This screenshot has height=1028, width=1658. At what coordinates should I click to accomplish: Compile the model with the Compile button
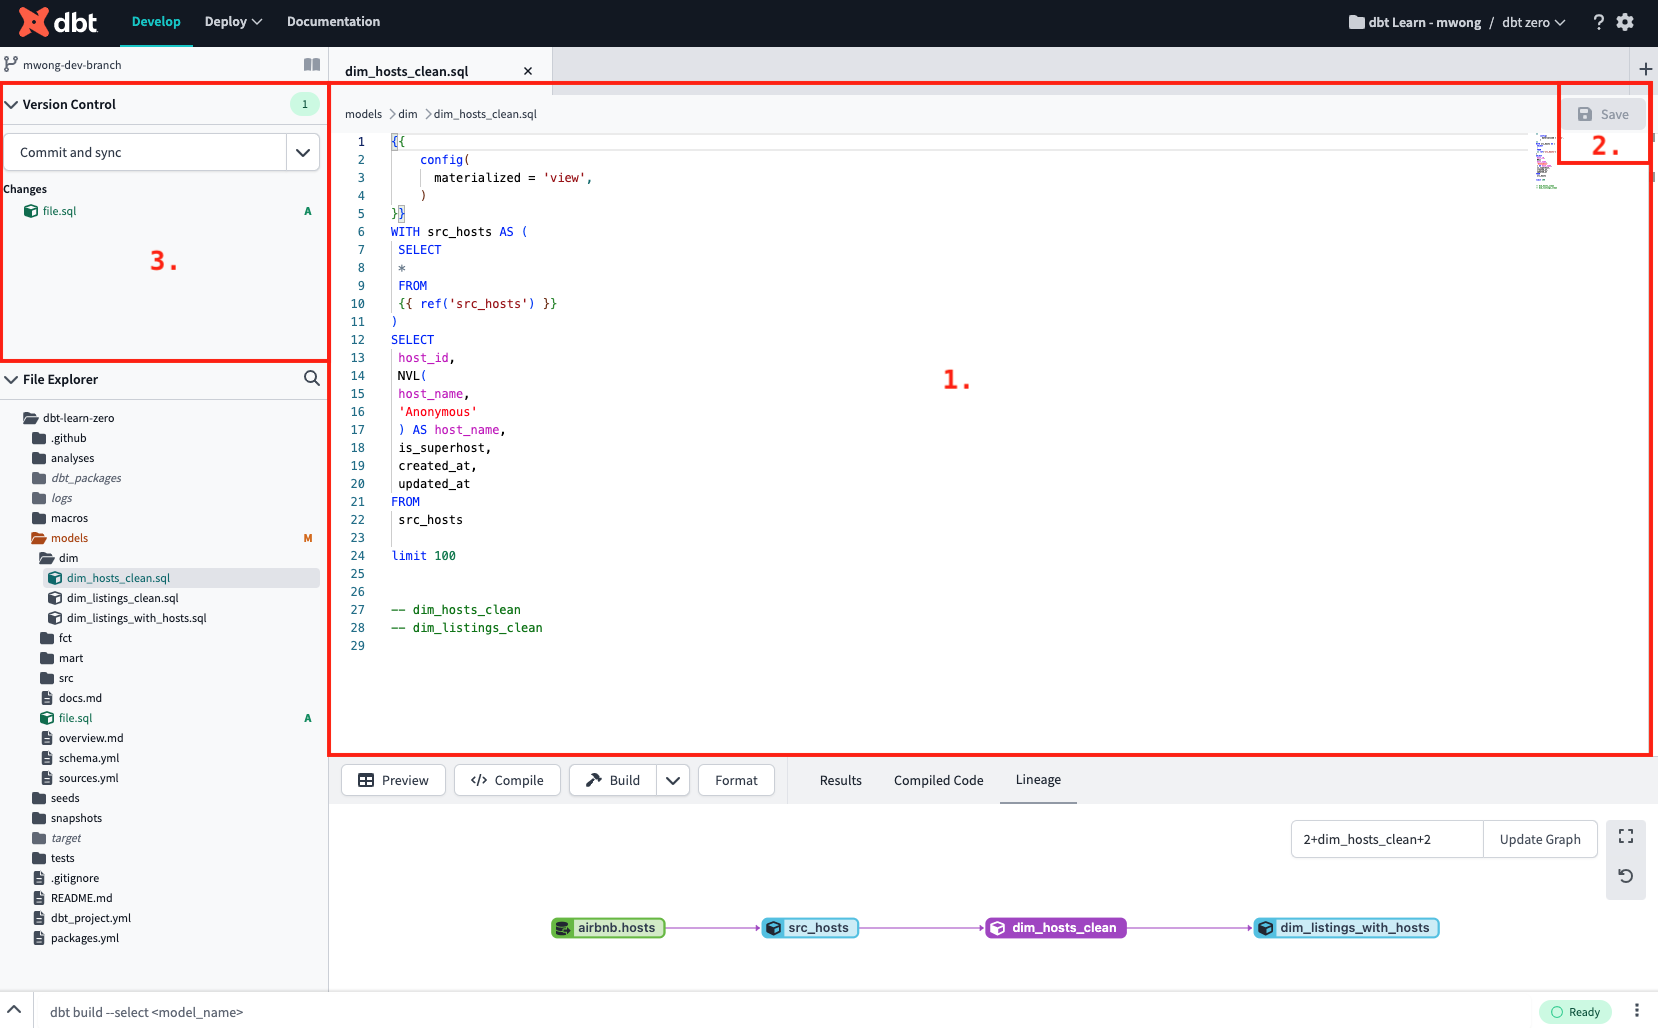(507, 780)
